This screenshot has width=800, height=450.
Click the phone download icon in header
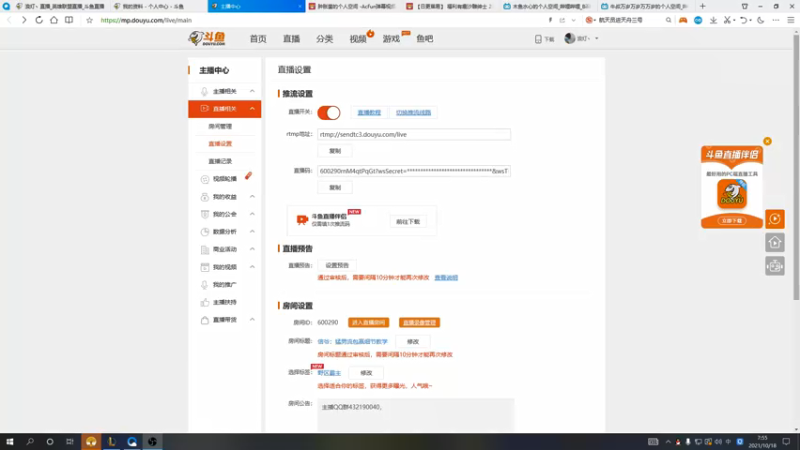[538, 39]
